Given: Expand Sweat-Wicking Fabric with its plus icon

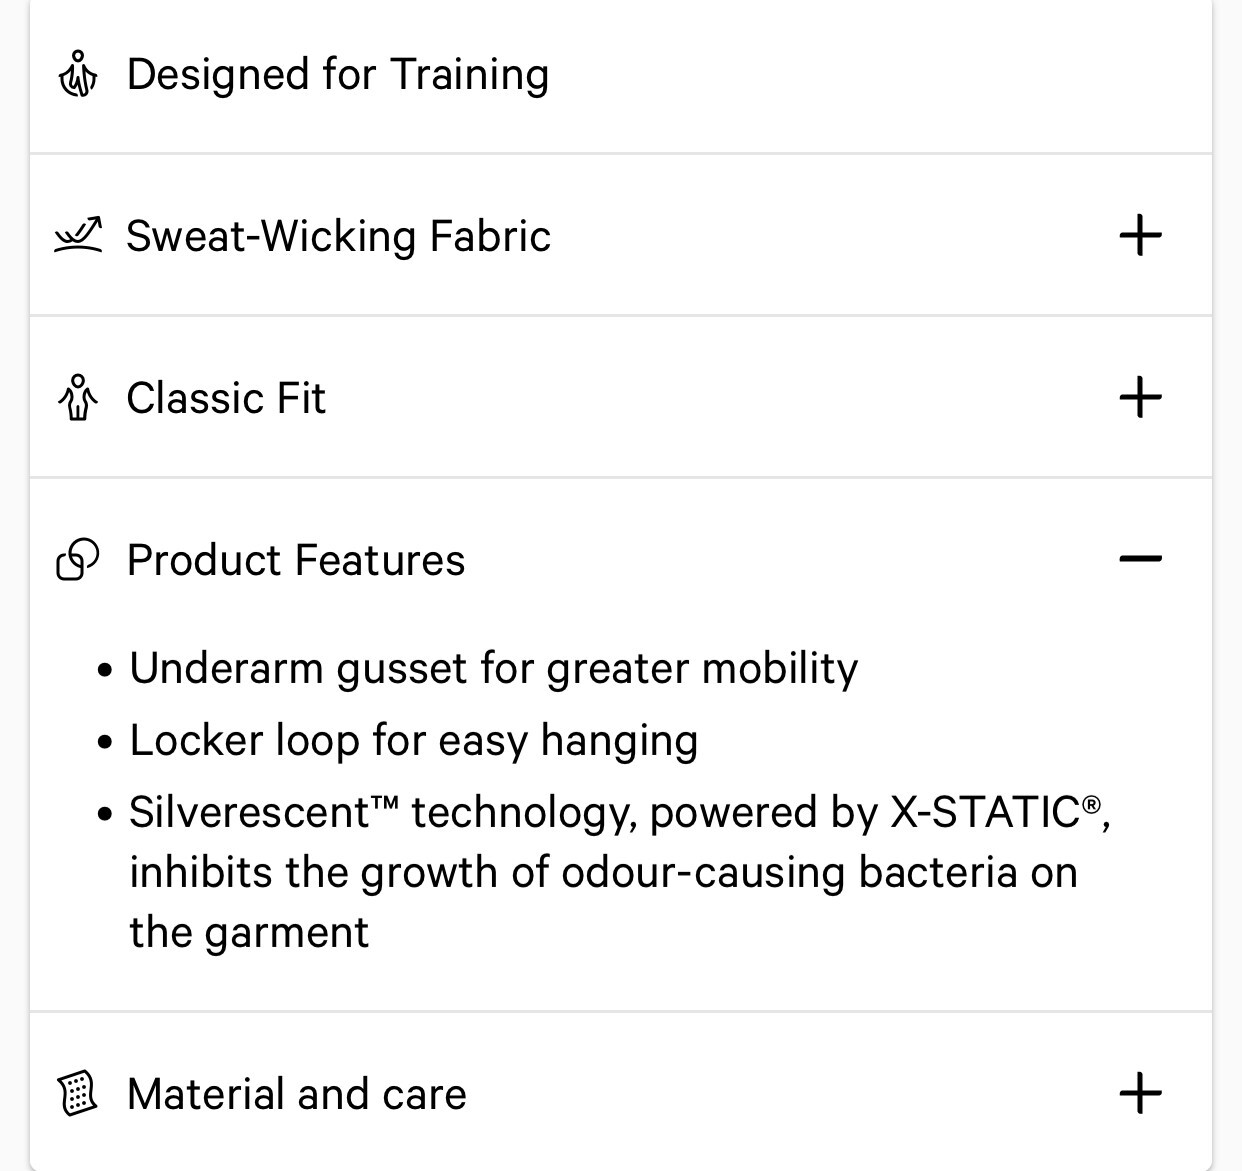Looking at the screenshot, I should 1140,236.
